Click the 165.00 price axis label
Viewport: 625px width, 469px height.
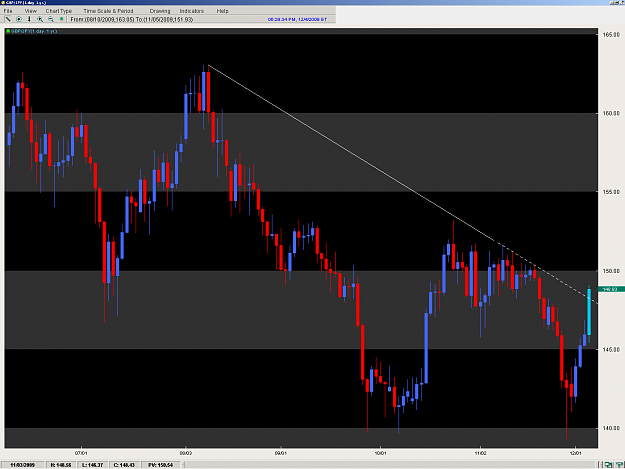(611, 35)
